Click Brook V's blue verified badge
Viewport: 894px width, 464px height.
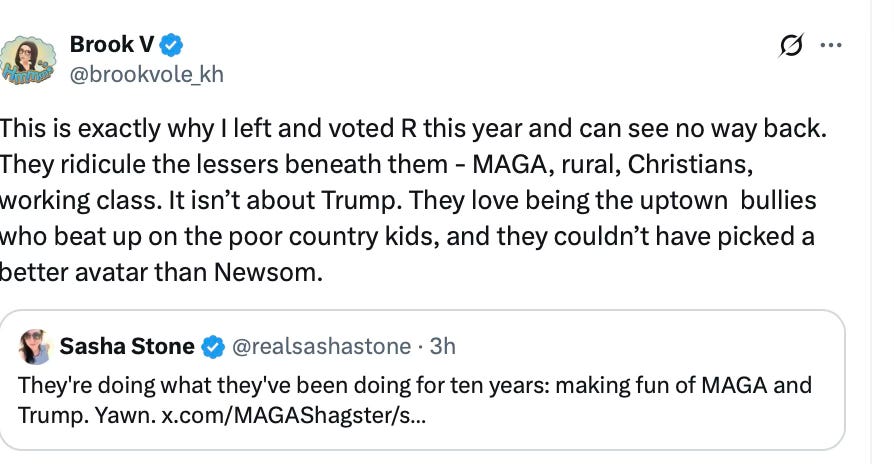click(x=172, y=44)
